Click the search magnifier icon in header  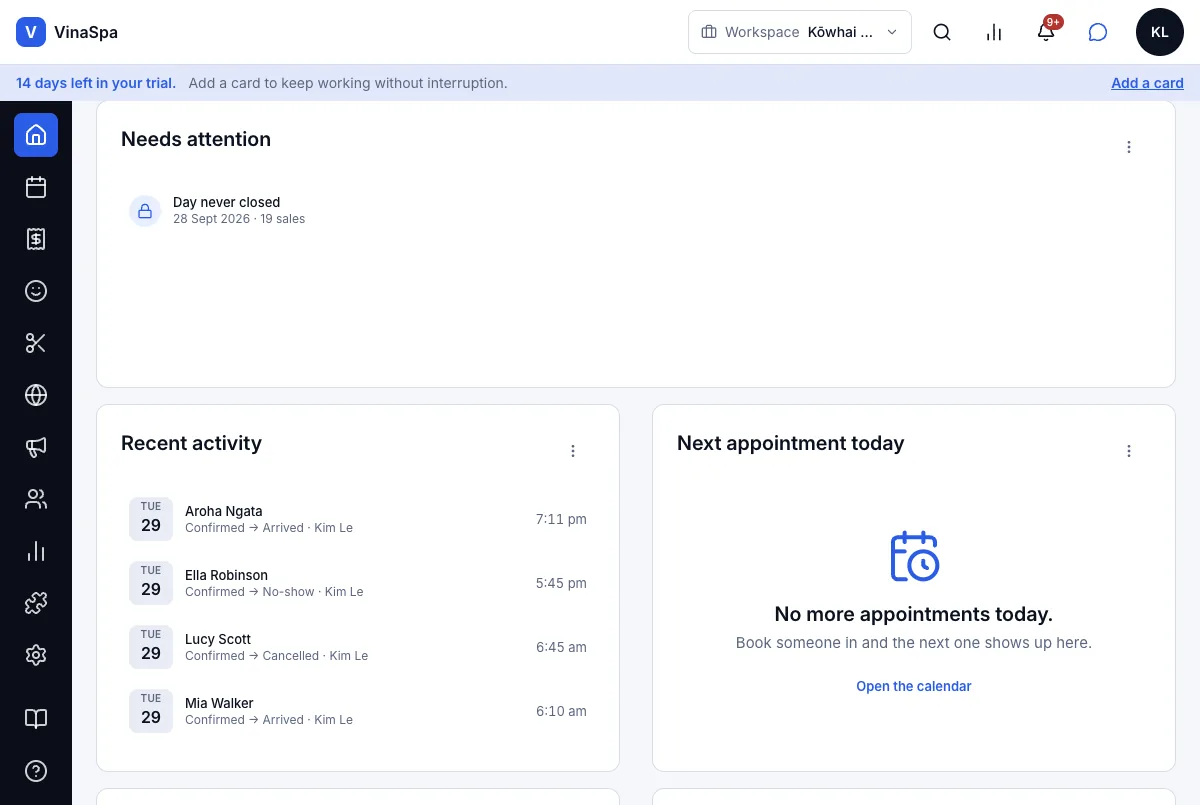coord(942,32)
